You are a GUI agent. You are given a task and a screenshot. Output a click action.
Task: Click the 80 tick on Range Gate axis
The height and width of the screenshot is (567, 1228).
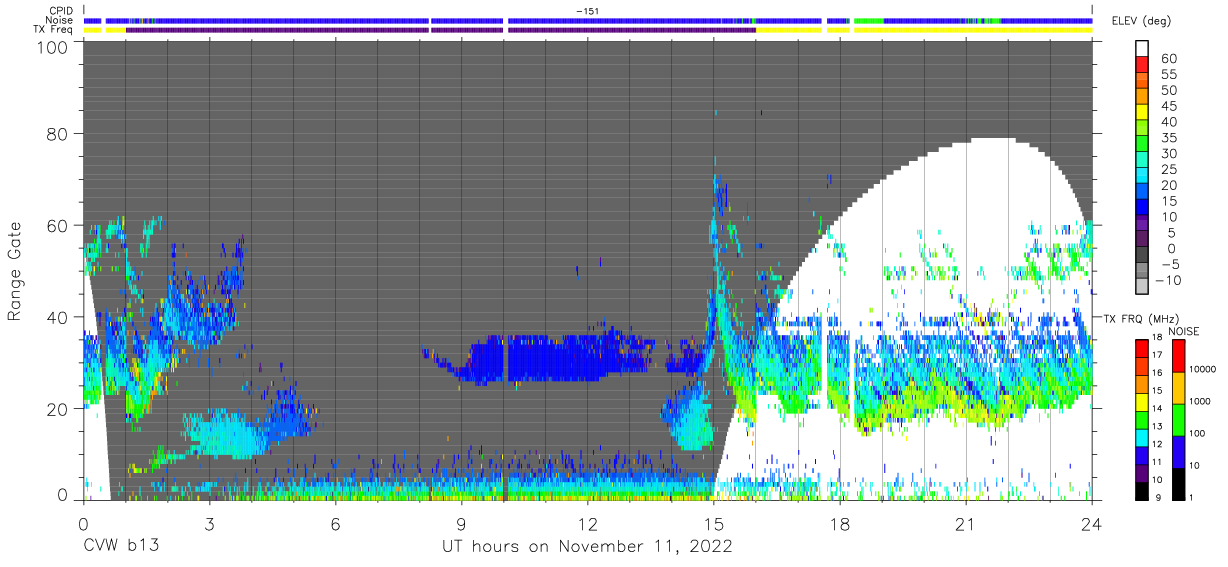click(x=57, y=134)
